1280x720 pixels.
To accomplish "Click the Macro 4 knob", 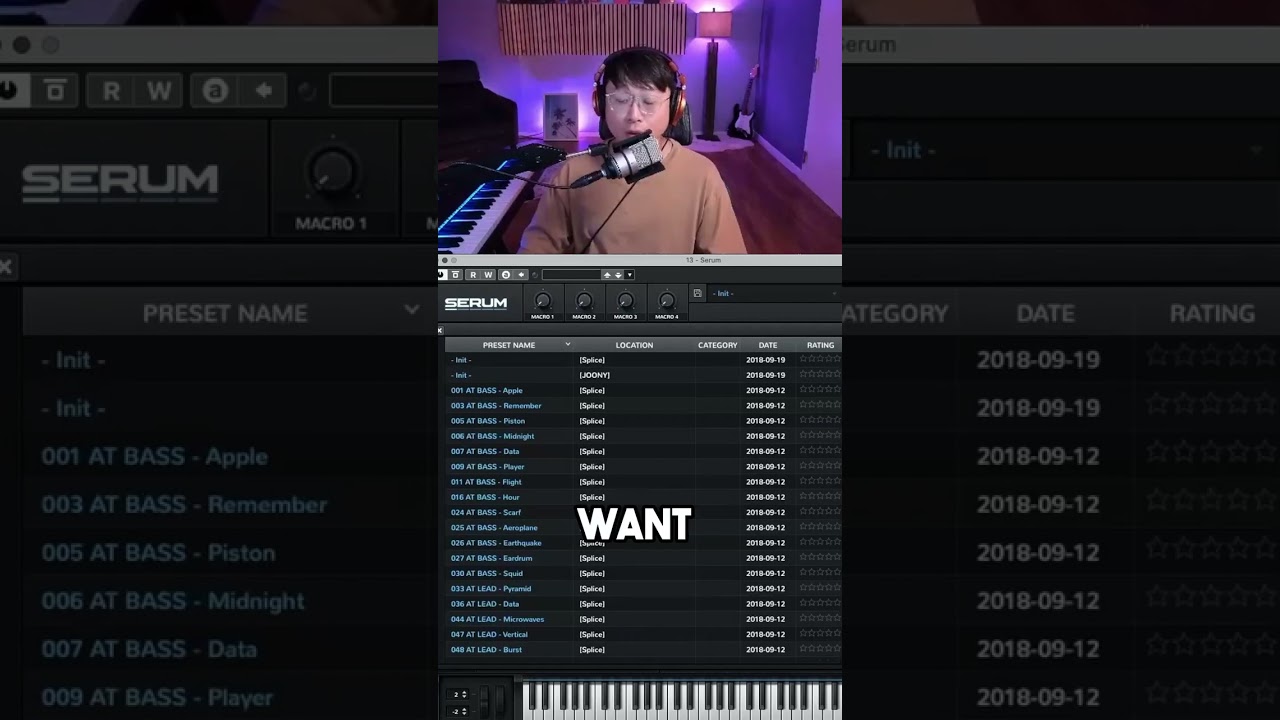I will 666,300.
